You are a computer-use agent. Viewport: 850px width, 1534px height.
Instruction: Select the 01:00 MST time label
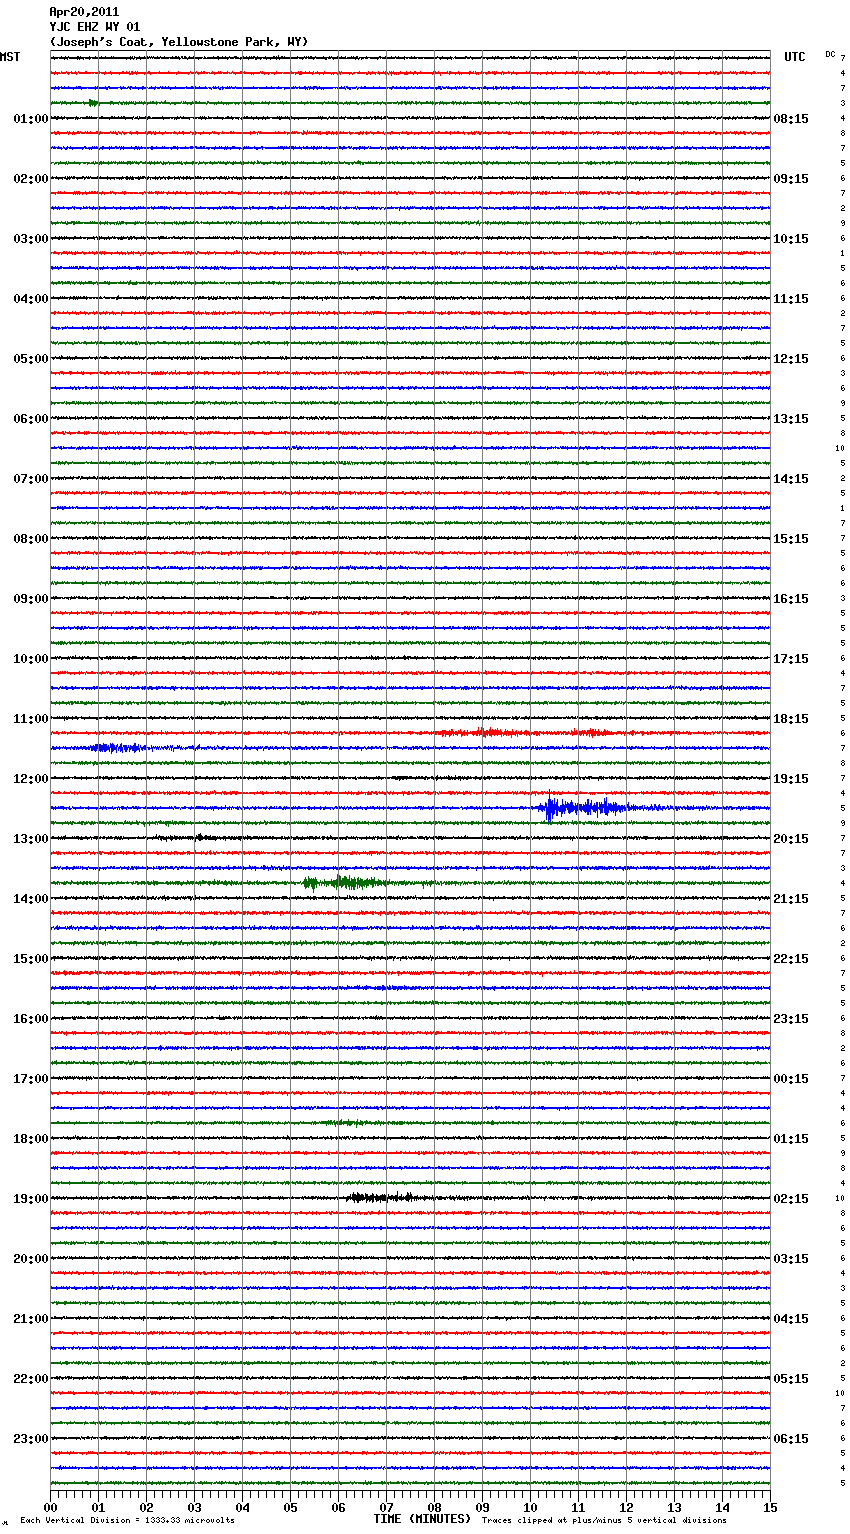(x=31, y=119)
